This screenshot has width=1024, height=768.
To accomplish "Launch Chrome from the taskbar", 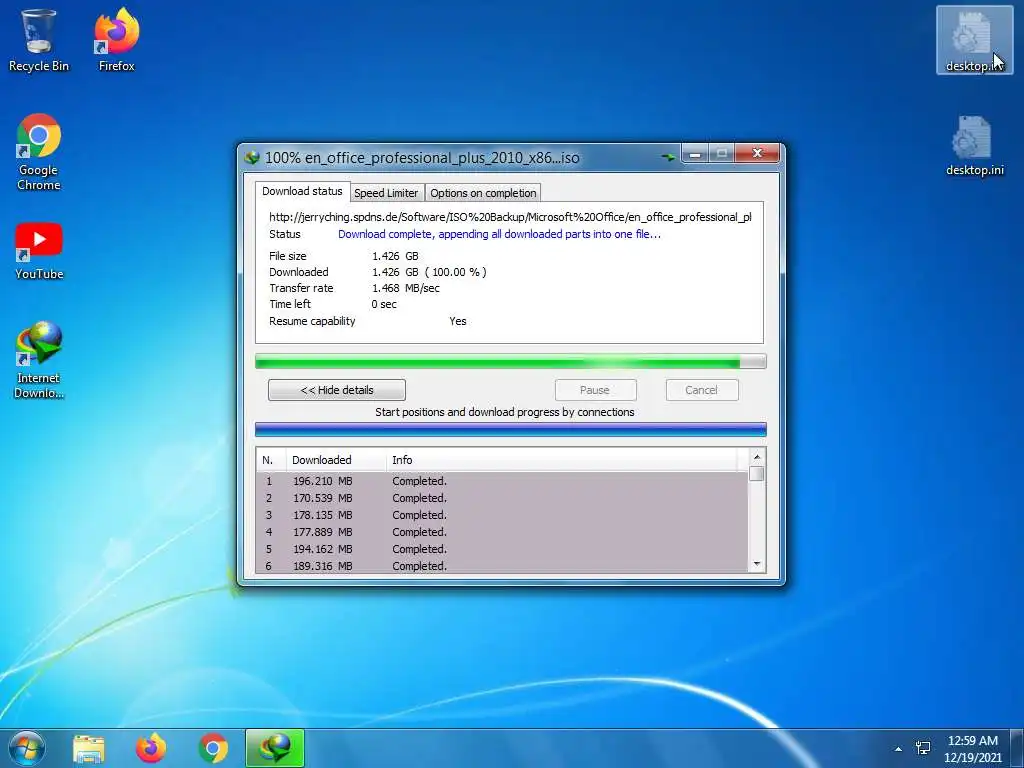I will point(214,749).
